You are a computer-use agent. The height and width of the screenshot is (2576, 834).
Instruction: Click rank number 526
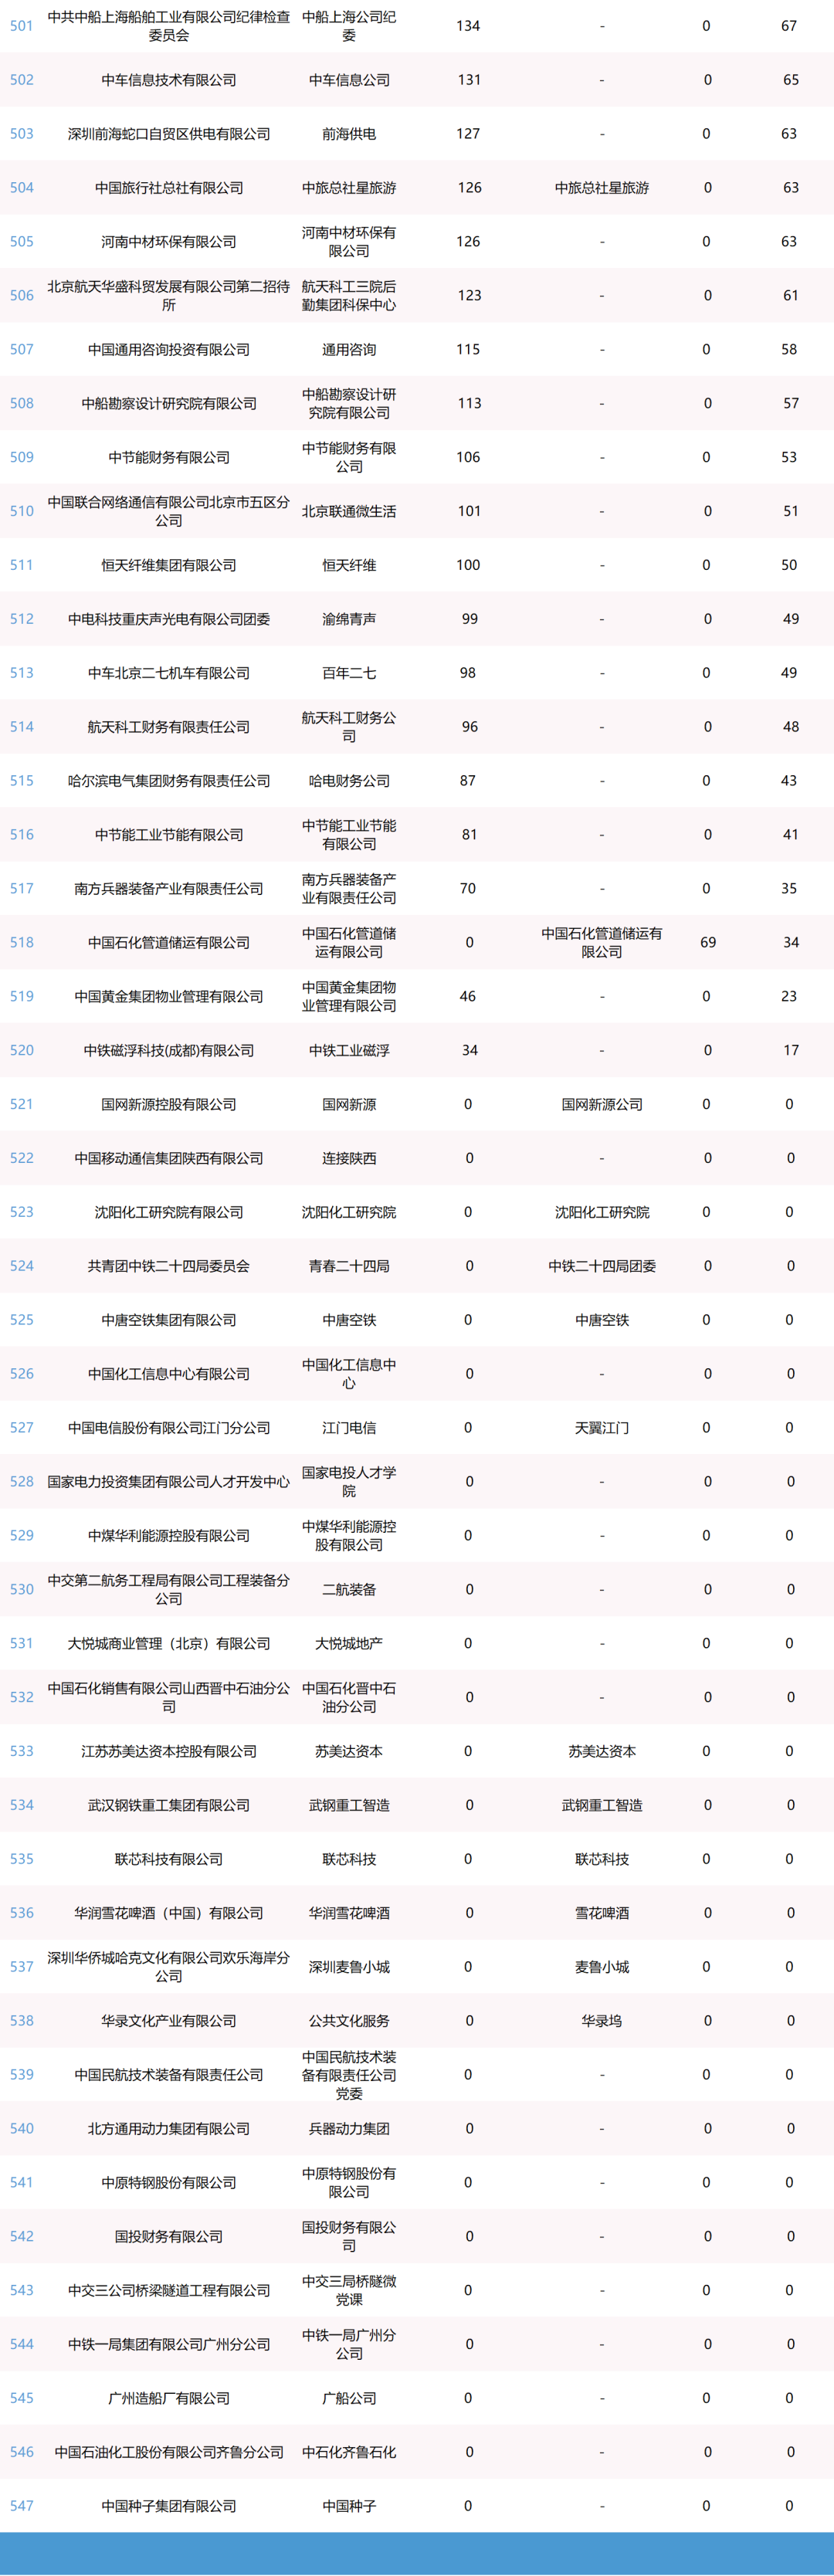21,1374
